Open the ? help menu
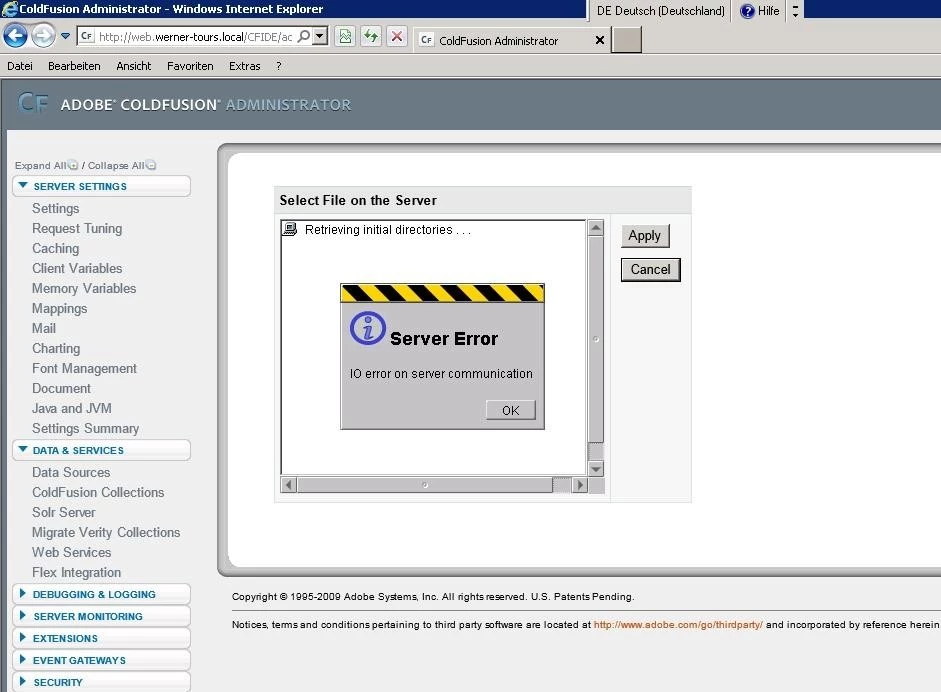 (278, 66)
